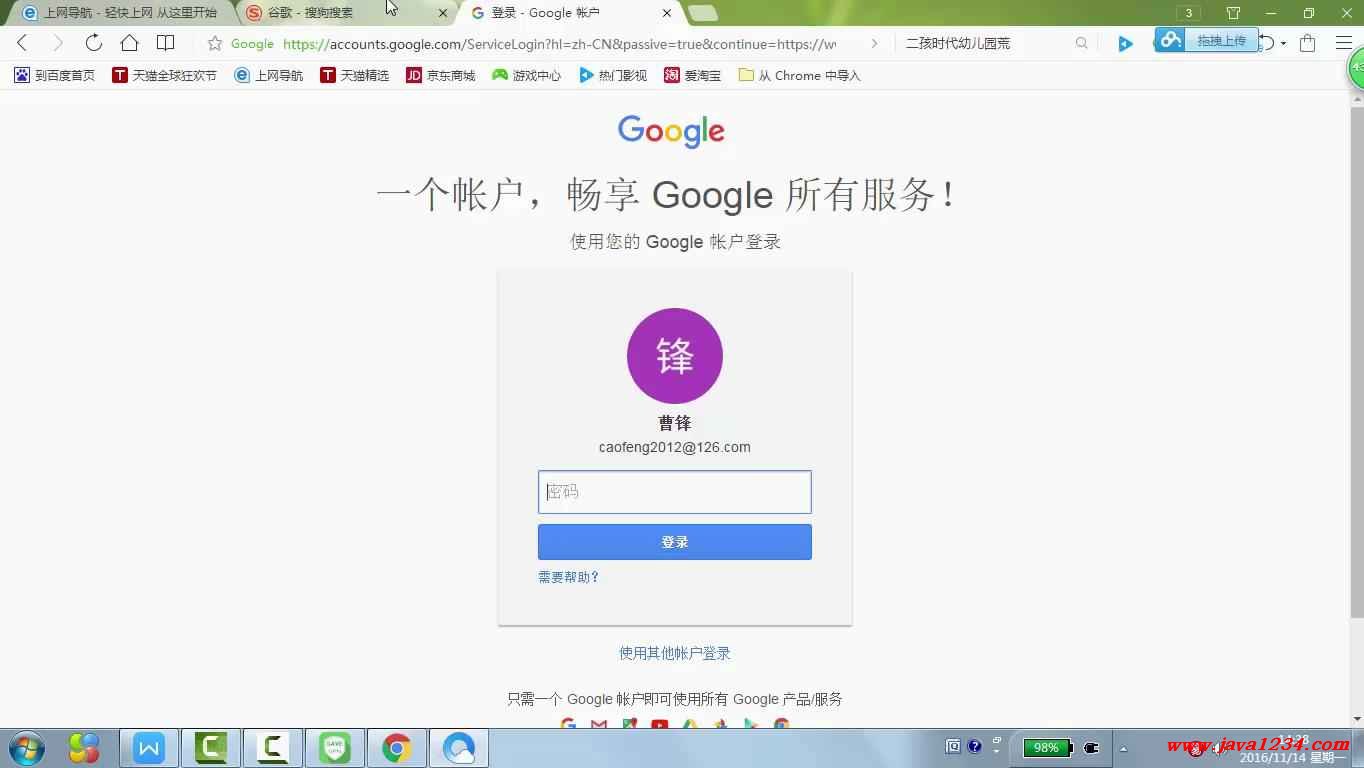Open WPS Writer in the taskbar
Viewport: 1364px width, 768px height.
pyautogui.click(x=149, y=748)
